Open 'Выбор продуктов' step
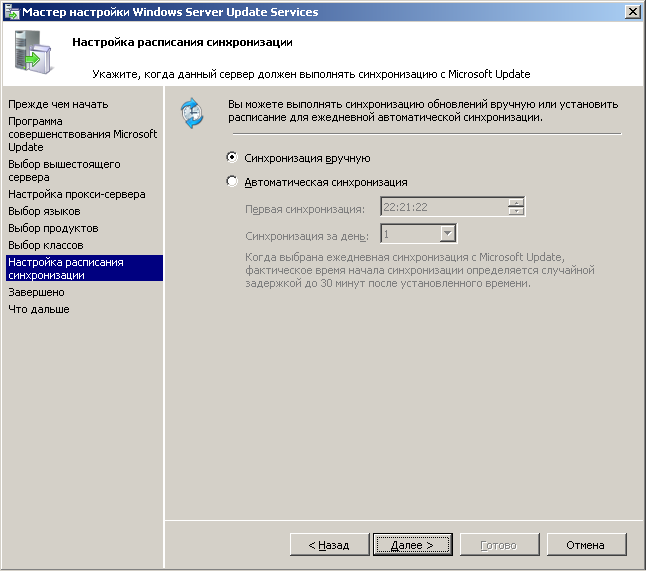This screenshot has width=646, height=571. click(53, 228)
